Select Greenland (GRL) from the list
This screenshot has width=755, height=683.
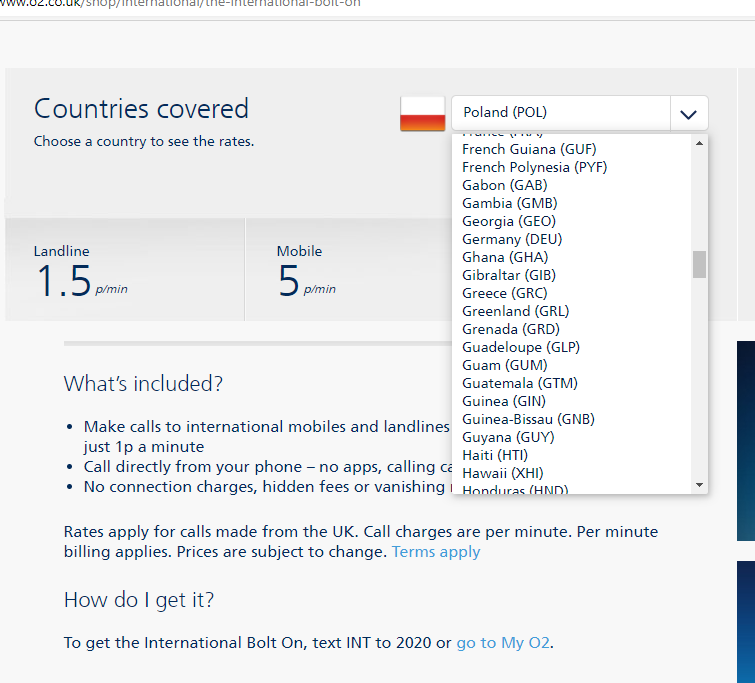515,311
